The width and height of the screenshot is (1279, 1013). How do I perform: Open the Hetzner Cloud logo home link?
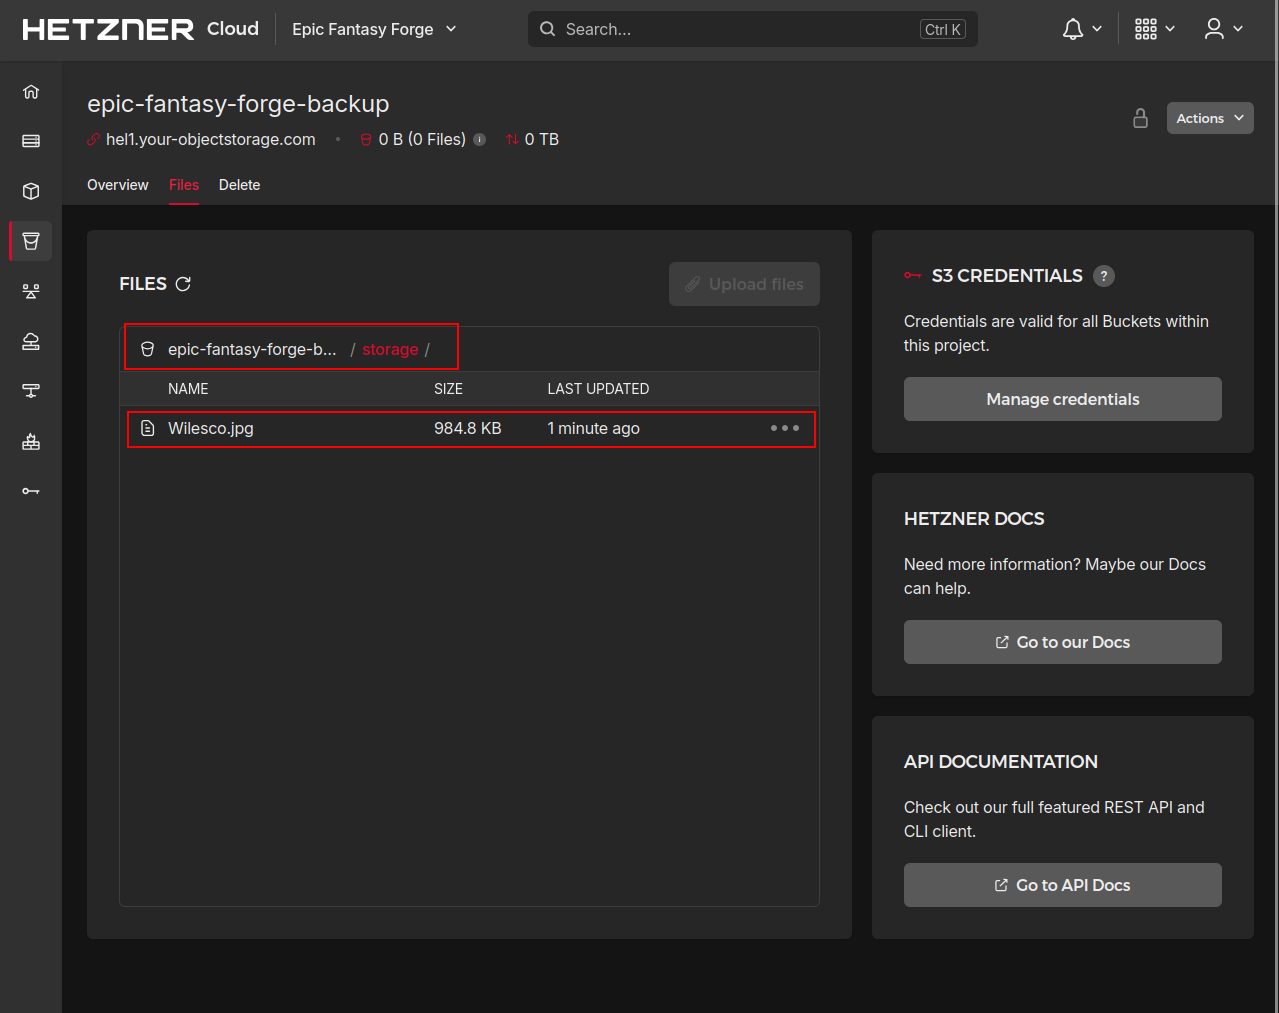(140, 29)
